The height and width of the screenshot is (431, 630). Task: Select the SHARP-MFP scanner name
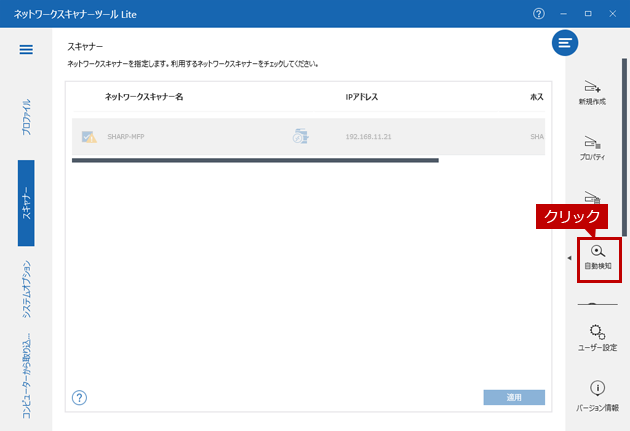(126, 137)
